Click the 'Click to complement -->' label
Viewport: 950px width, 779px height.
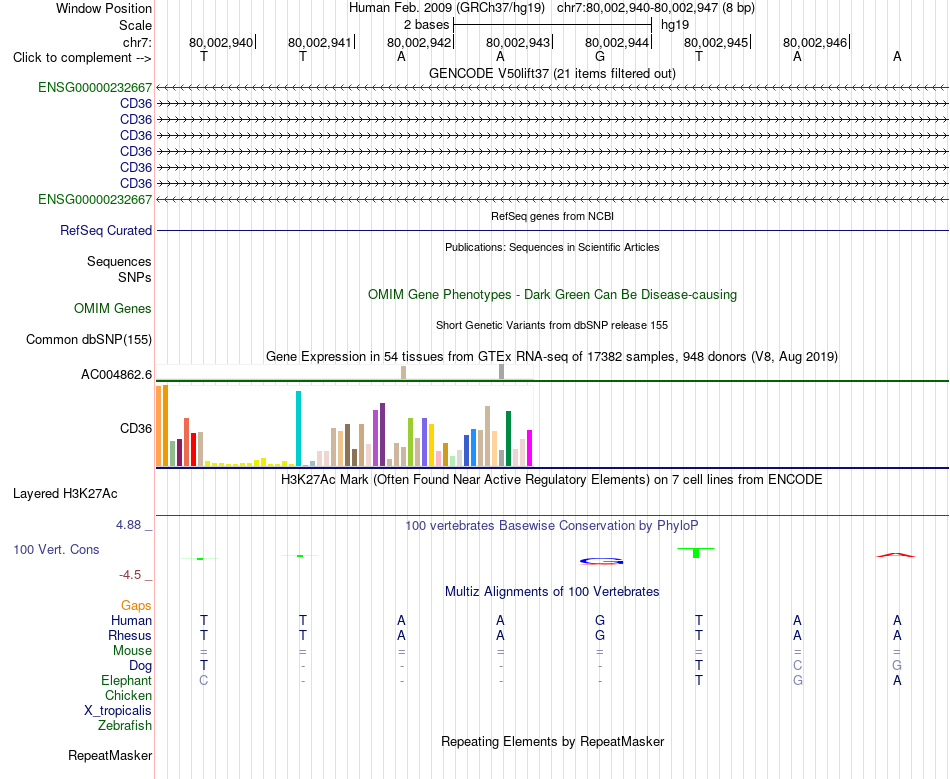pyautogui.click(x=82, y=58)
